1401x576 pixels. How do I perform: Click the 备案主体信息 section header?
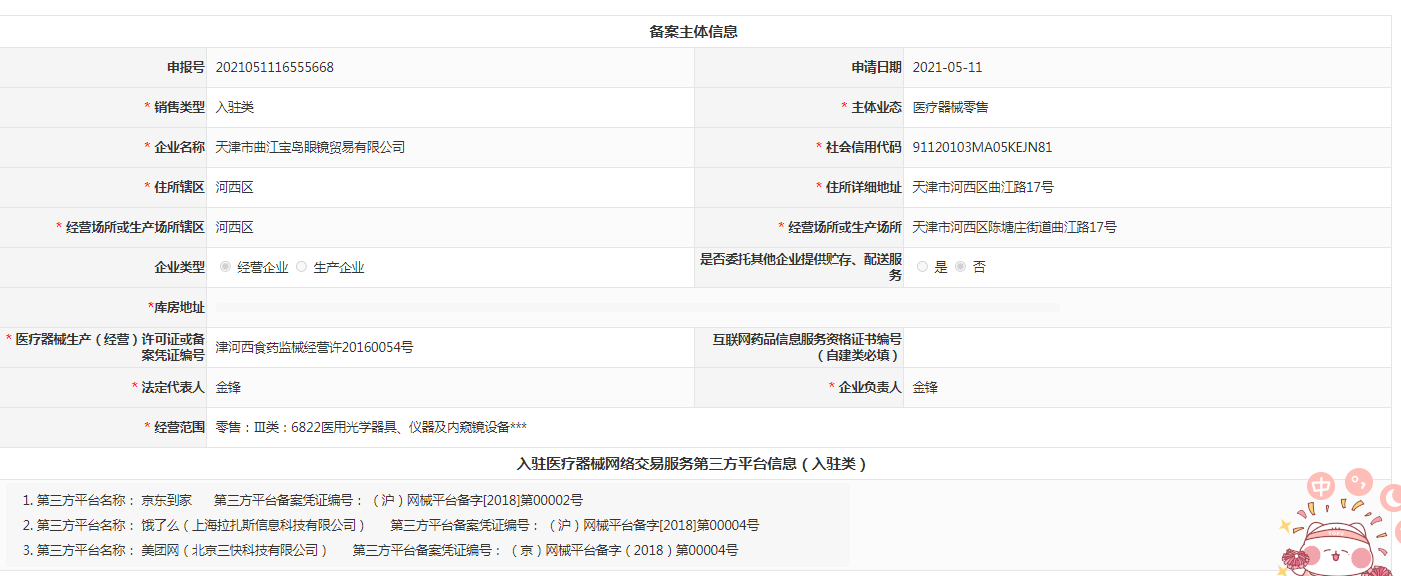click(x=693, y=32)
